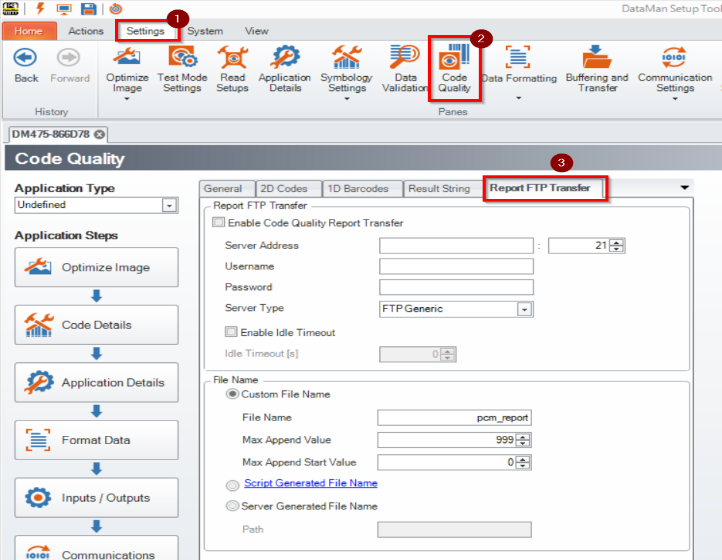Click the save floppy disk icon
The height and width of the screenshot is (560, 722).
click(x=88, y=9)
